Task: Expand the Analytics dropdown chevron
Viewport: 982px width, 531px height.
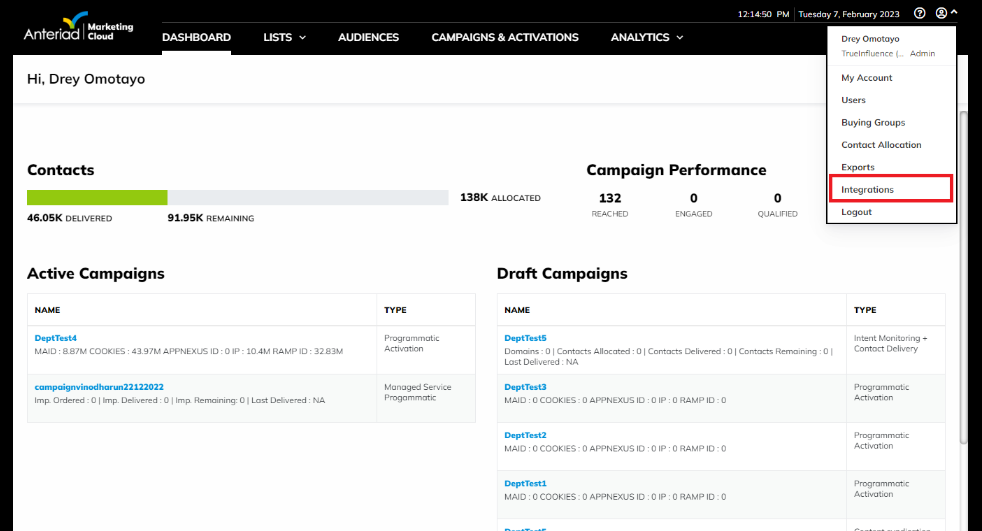Action: coord(680,38)
